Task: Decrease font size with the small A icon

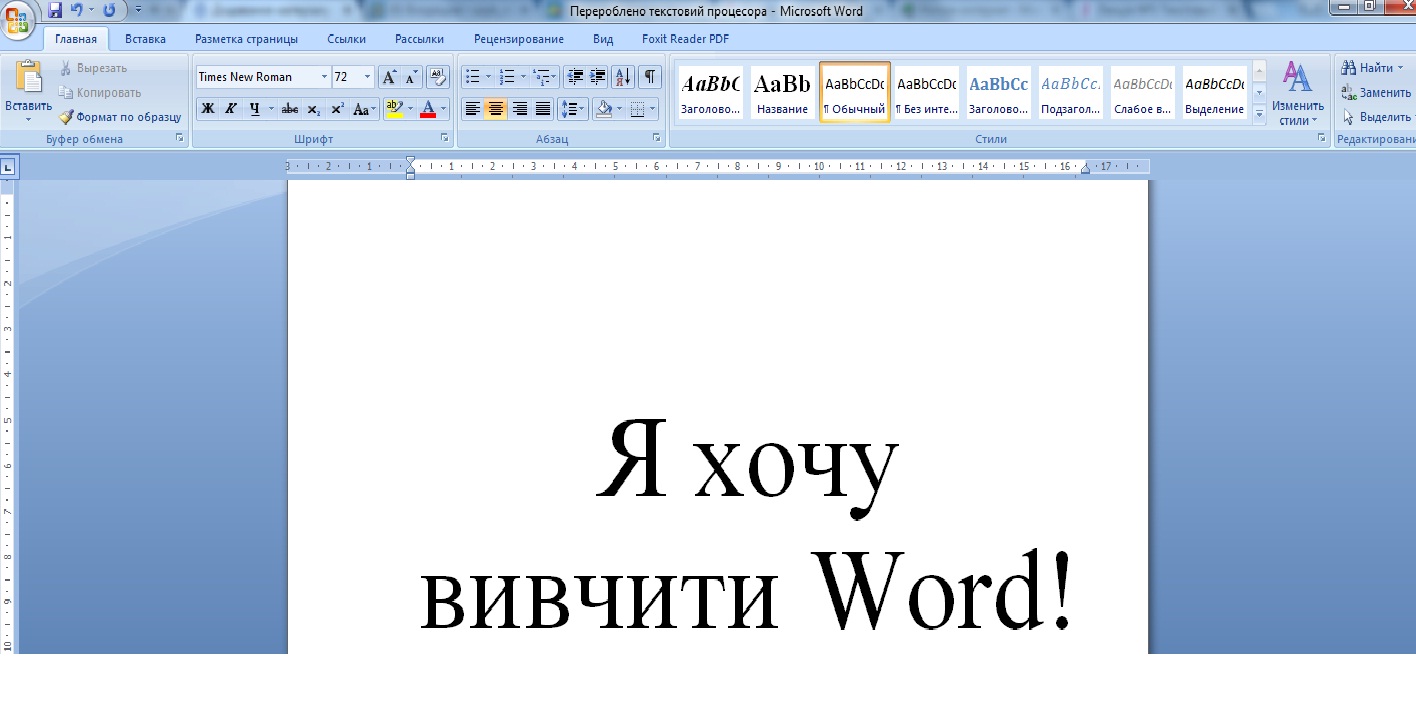Action: (411, 77)
